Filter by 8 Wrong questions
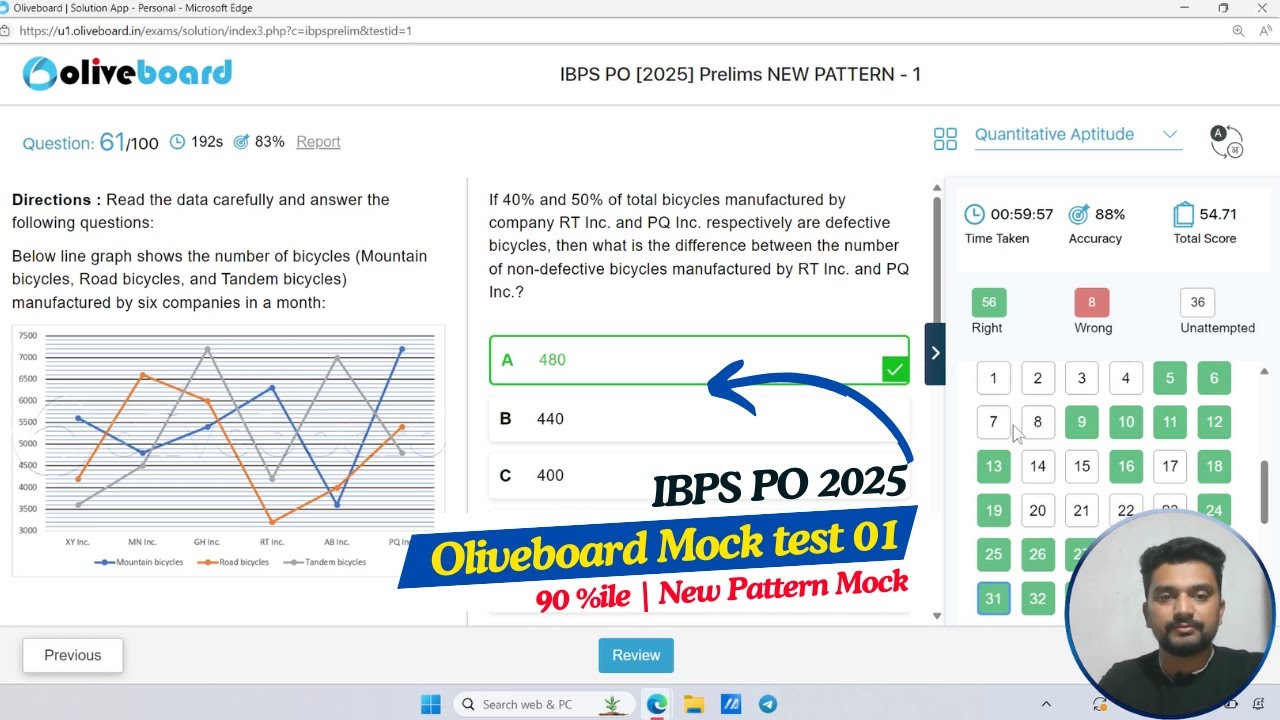Screen dimensions: 1280x720 tap(1092, 302)
